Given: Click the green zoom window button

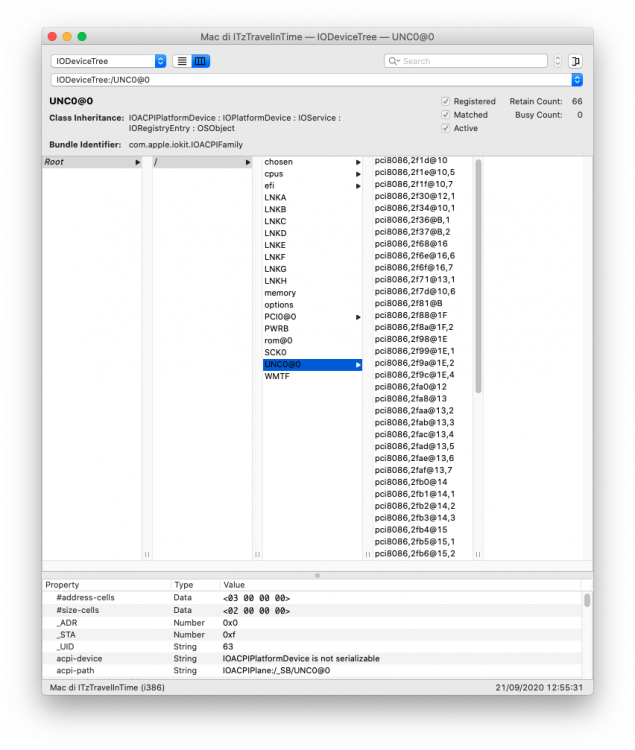Looking at the screenshot, I should (x=82, y=37).
